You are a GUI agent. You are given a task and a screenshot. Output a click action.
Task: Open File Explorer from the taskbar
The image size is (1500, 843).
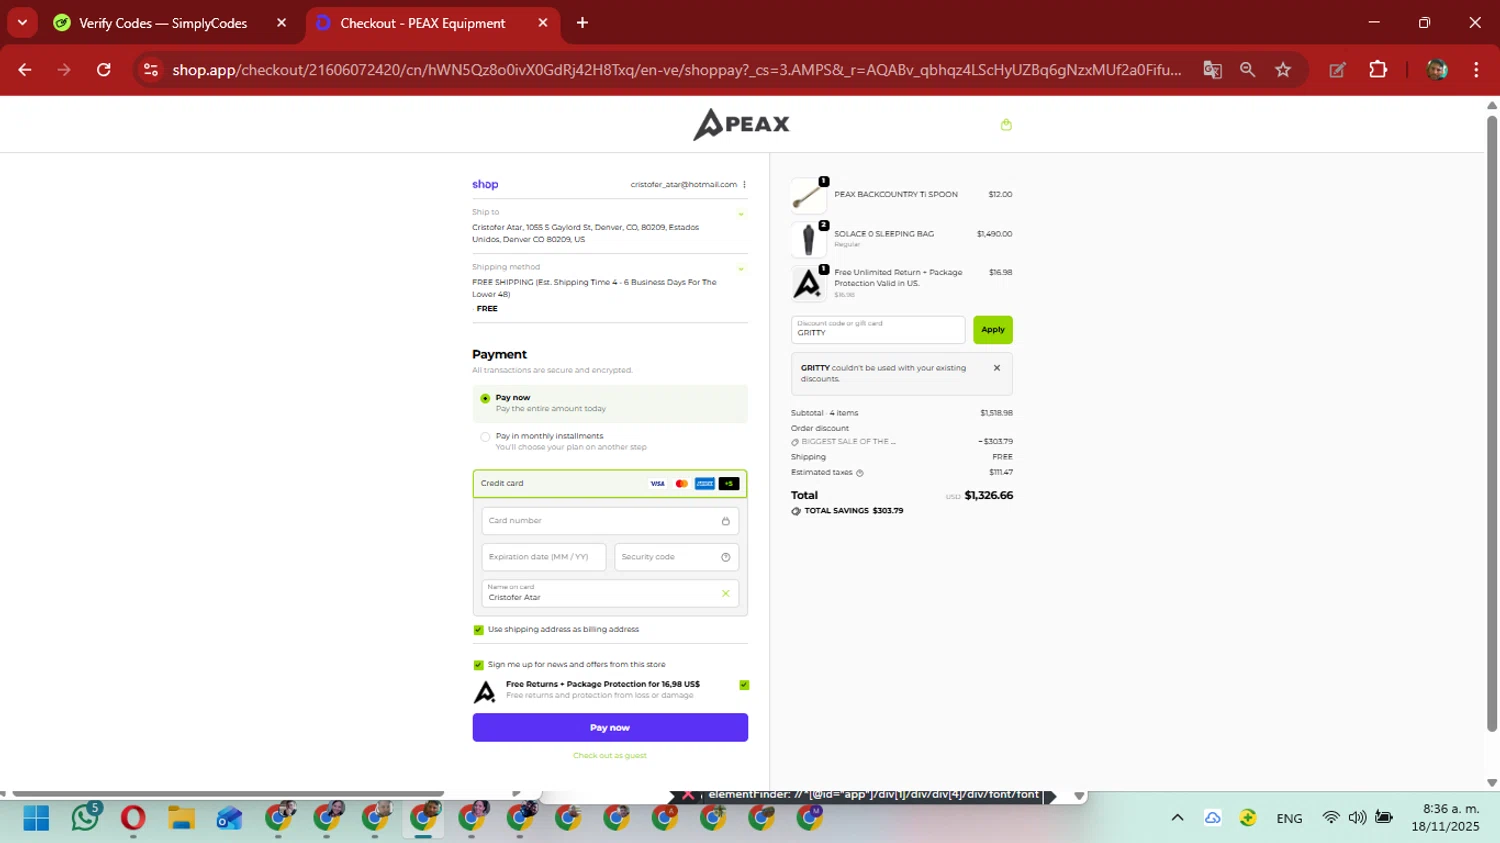(x=181, y=818)
